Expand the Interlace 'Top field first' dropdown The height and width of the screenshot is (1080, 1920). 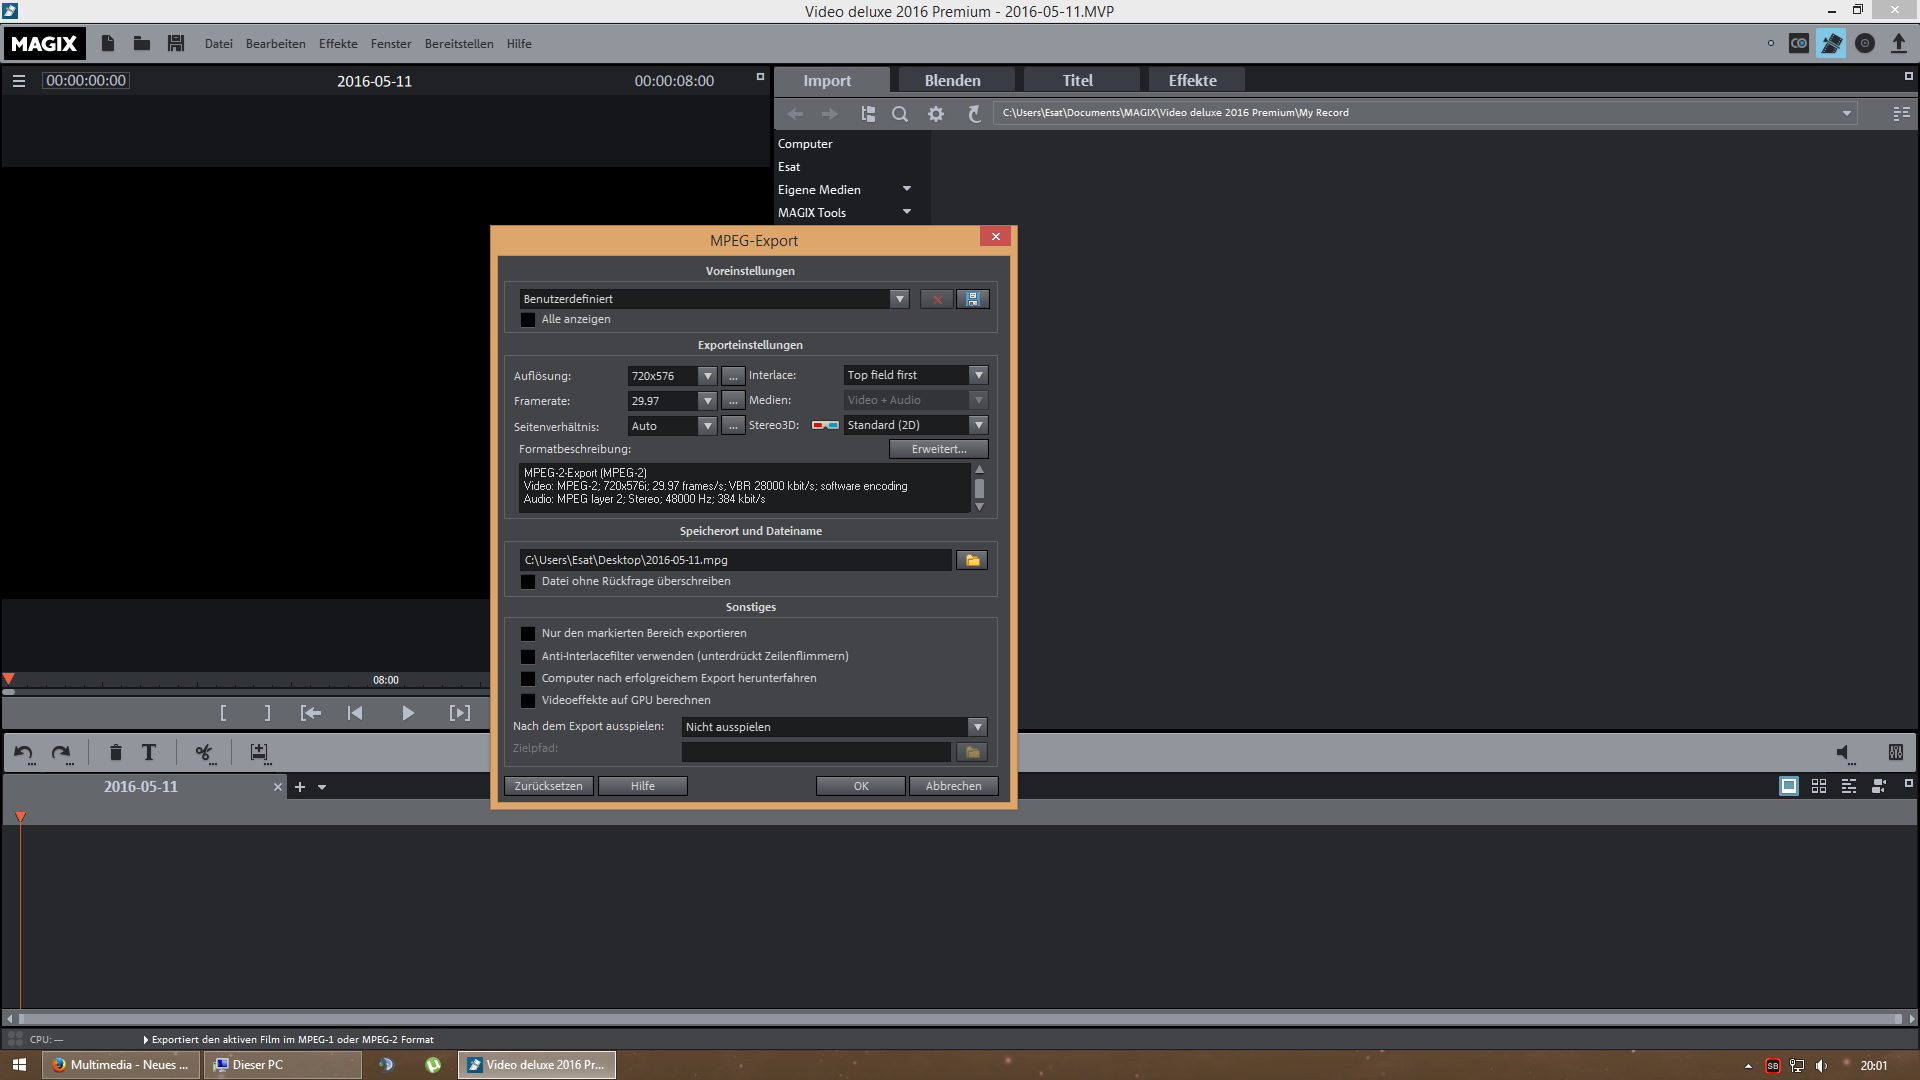click(978, 375)
